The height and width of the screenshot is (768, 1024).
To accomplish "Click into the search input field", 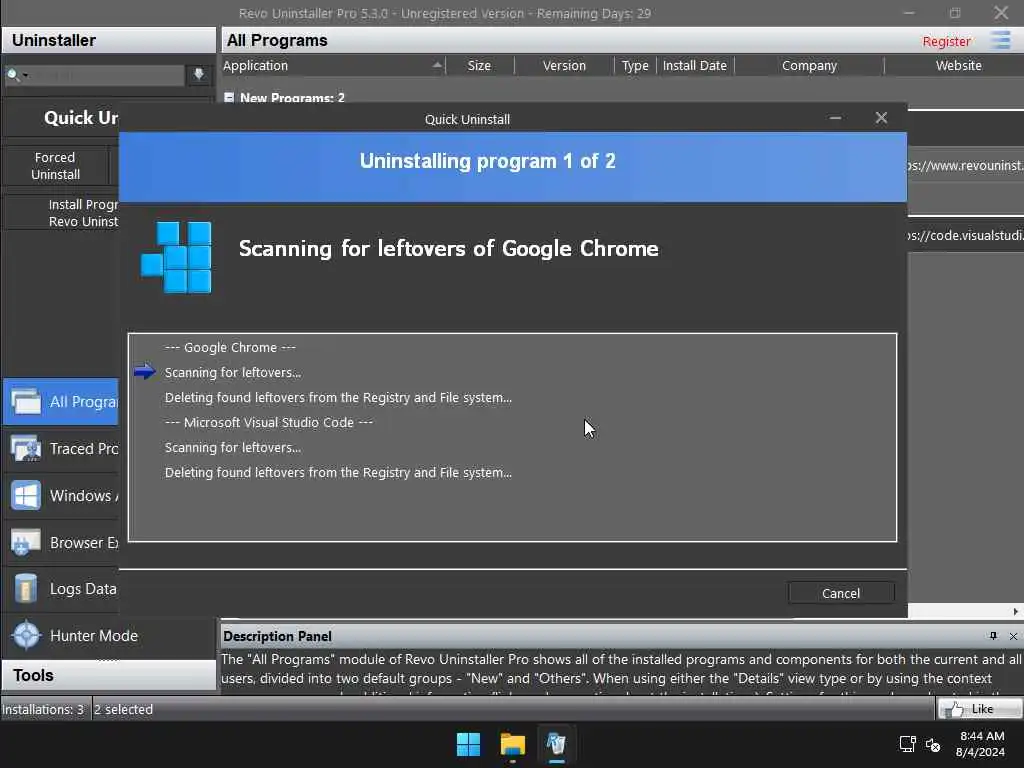I will click(106, 75).
